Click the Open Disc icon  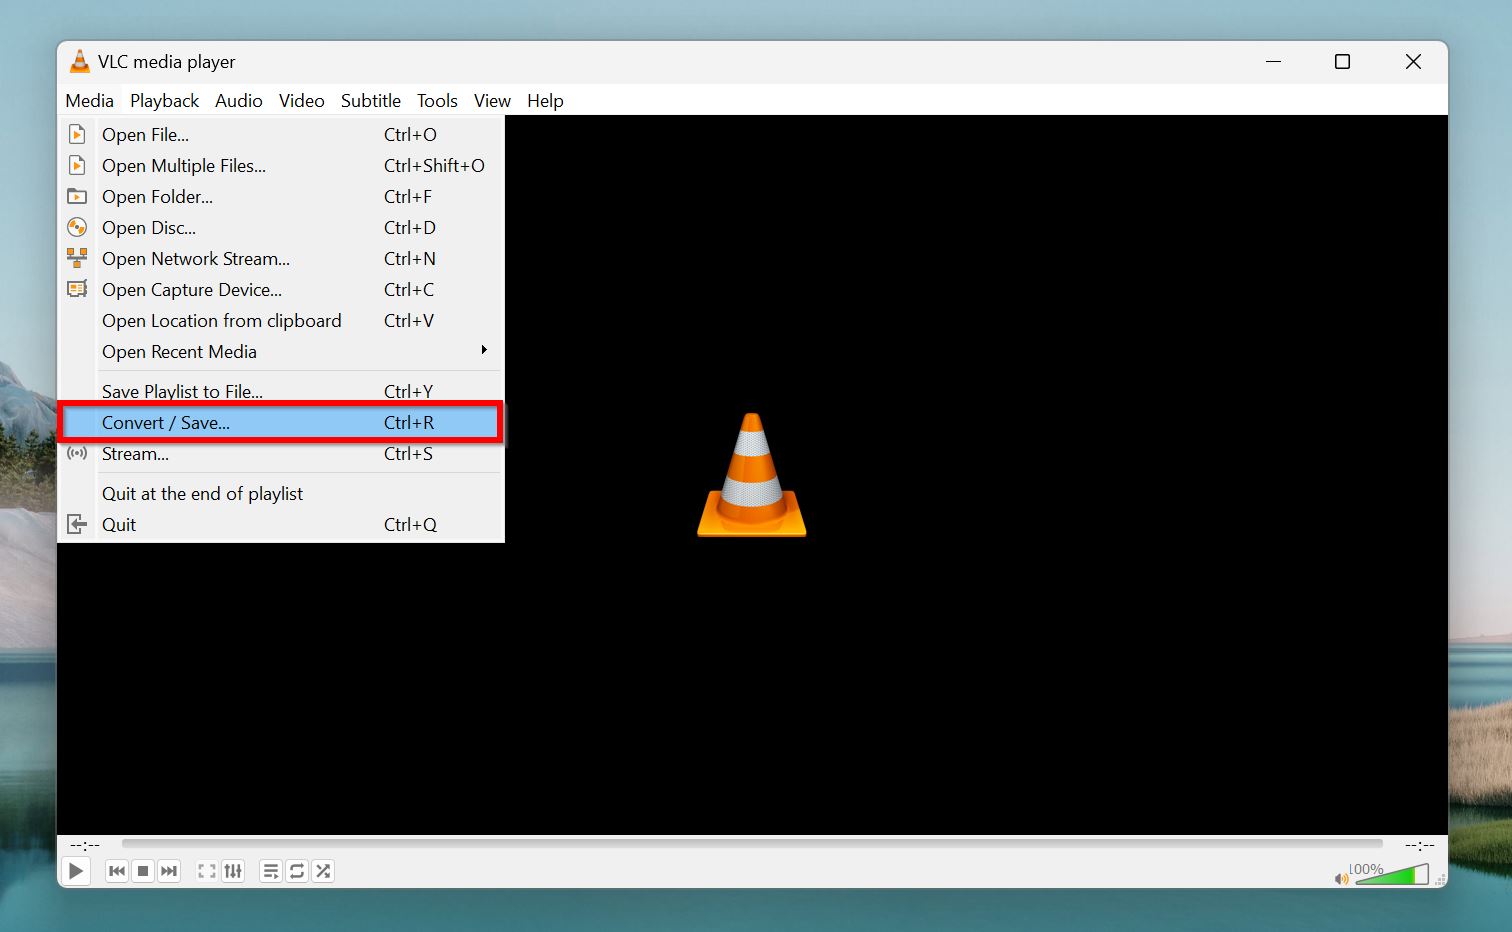point(77,227)
